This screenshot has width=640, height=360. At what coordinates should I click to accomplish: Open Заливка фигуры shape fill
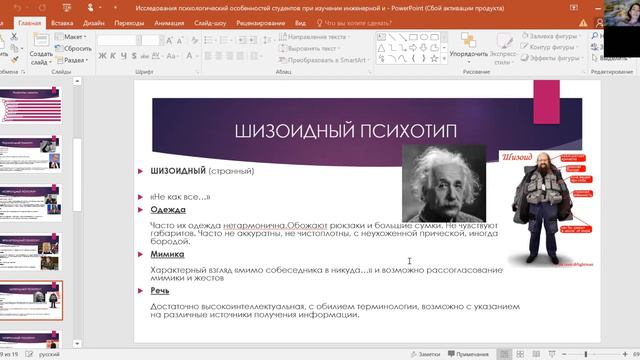point(551,36)
